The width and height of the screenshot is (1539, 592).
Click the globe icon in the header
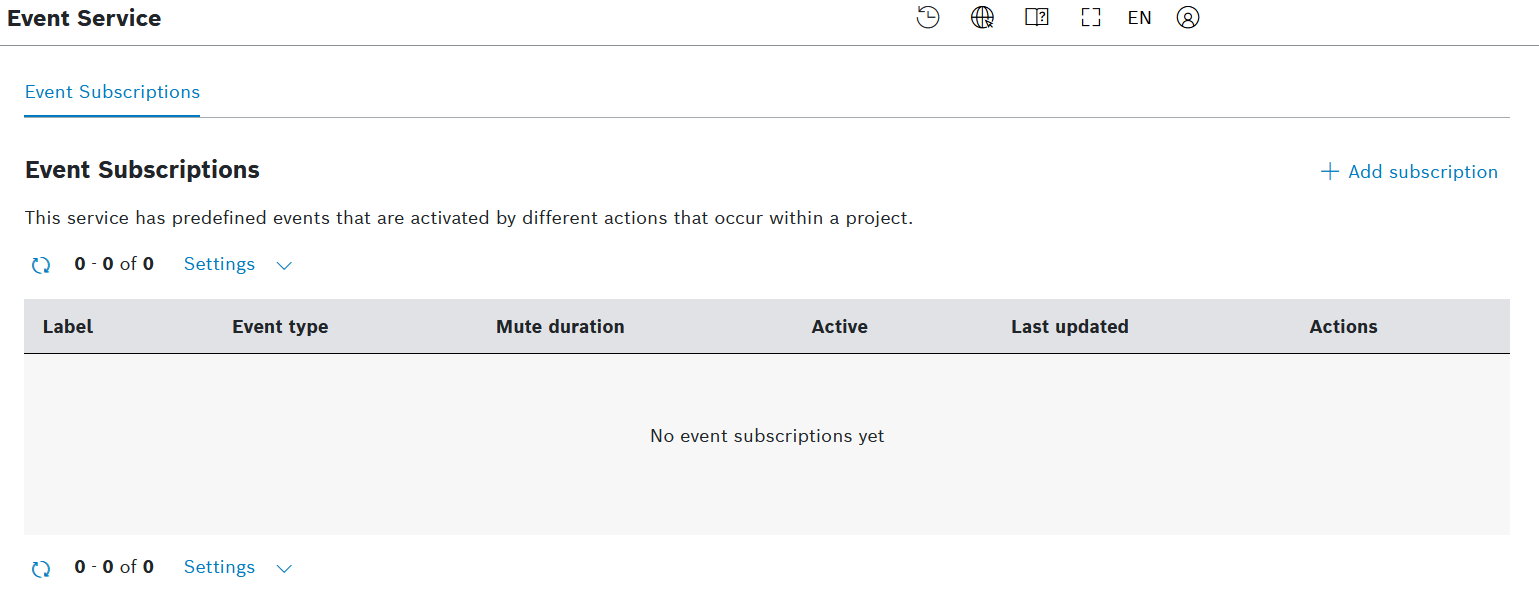[x=982, y=18]
